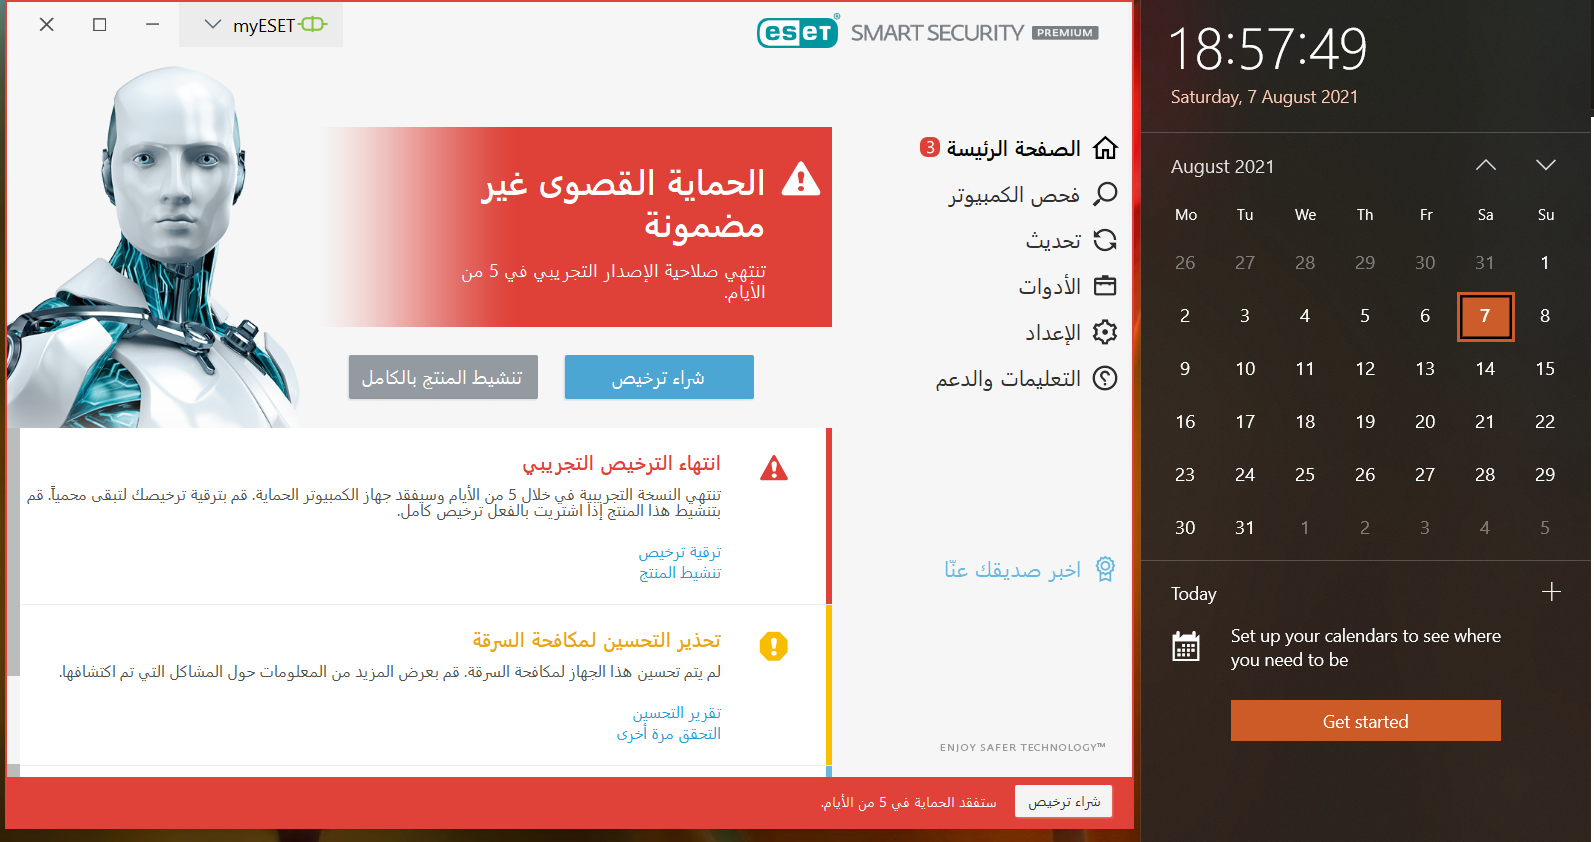Click the Update refresh arrows icon
Screen dimensions: 1594x842
click(1105, 240)
